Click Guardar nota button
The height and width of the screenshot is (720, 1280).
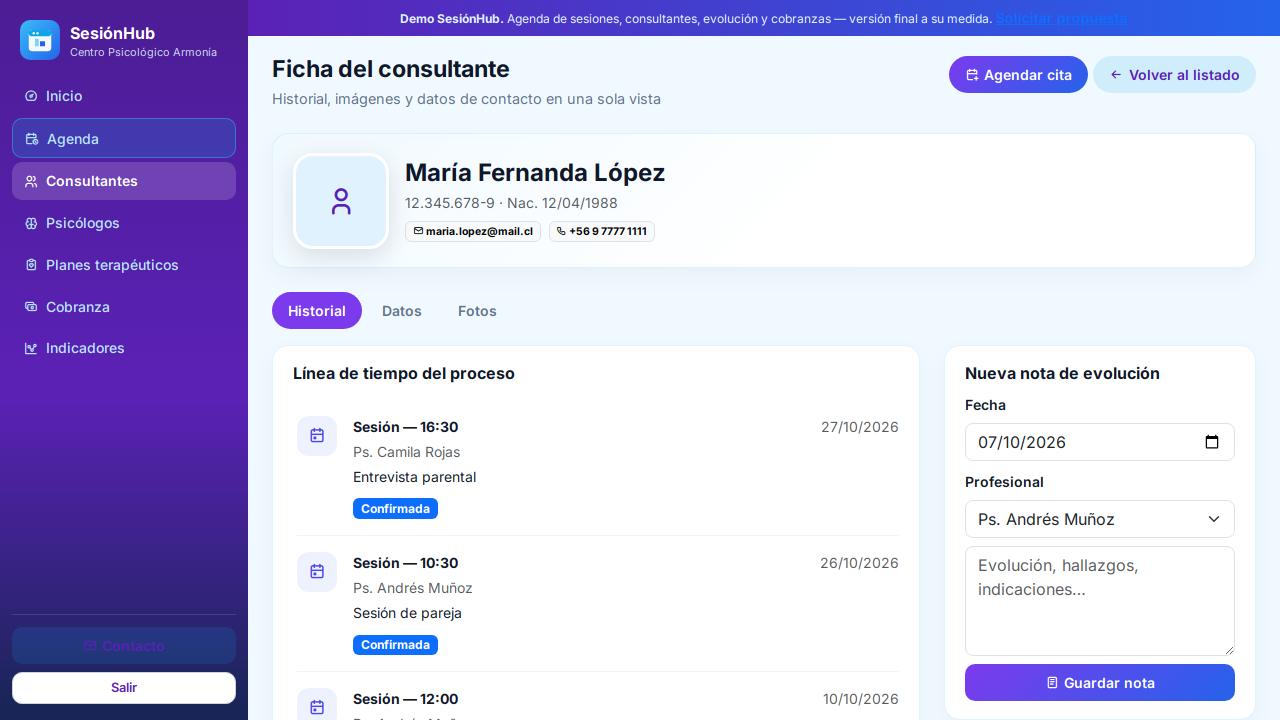1100,683
